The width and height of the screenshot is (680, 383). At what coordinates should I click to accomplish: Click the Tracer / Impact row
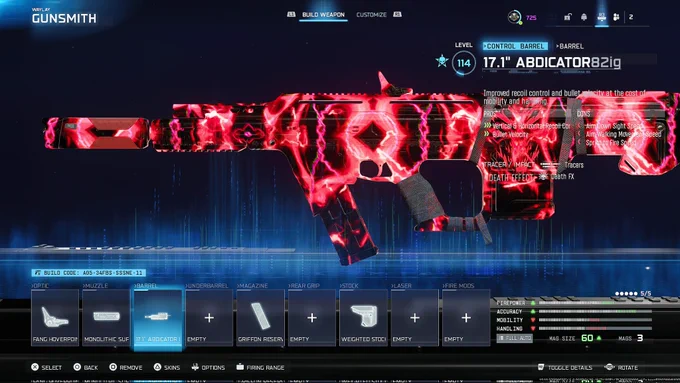533,165
